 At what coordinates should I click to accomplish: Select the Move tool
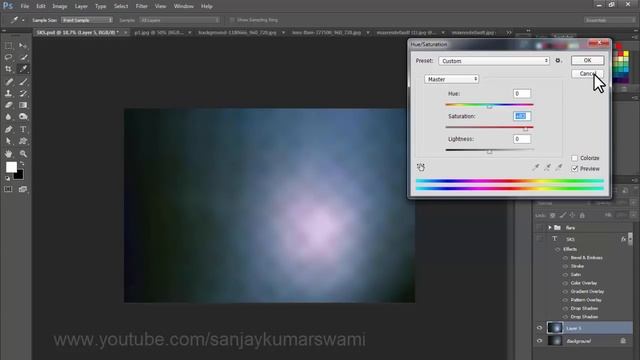23,45
